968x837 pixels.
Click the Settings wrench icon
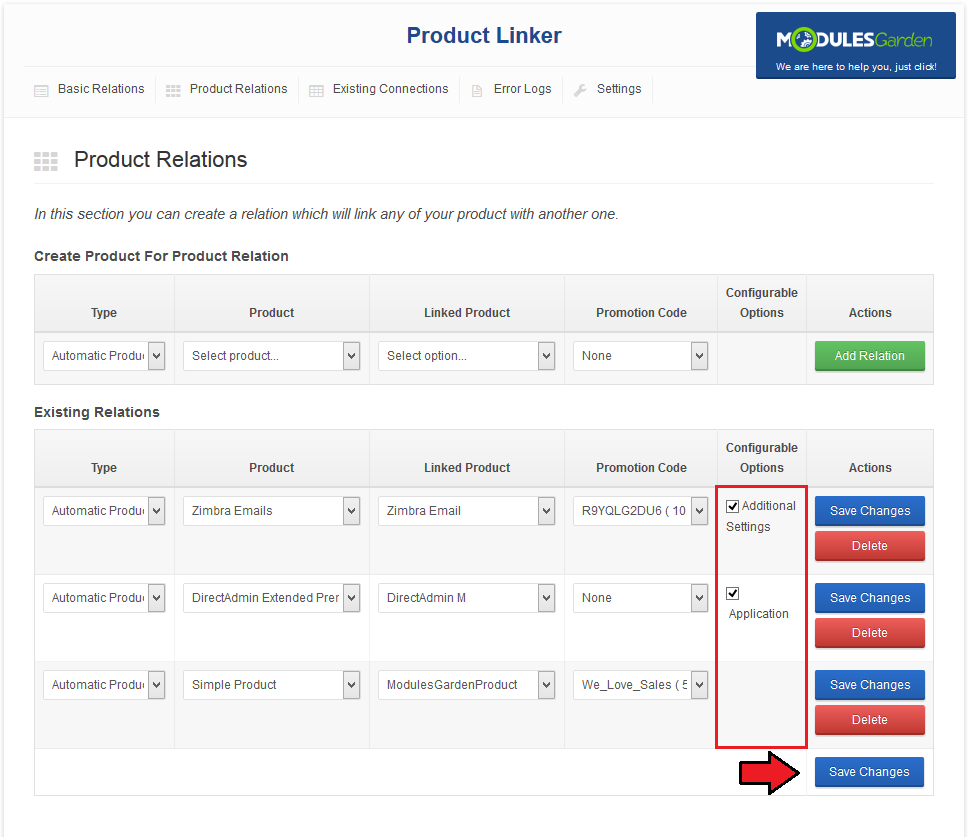coord(580,90)
